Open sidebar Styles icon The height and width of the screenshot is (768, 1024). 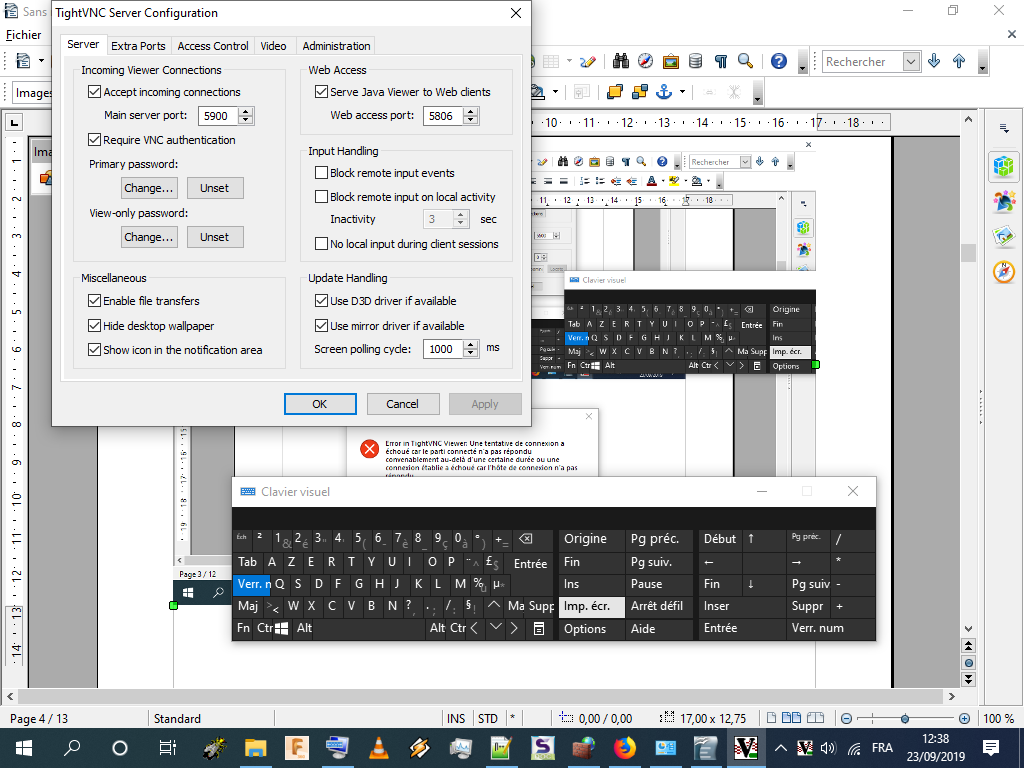point(1003,201)
